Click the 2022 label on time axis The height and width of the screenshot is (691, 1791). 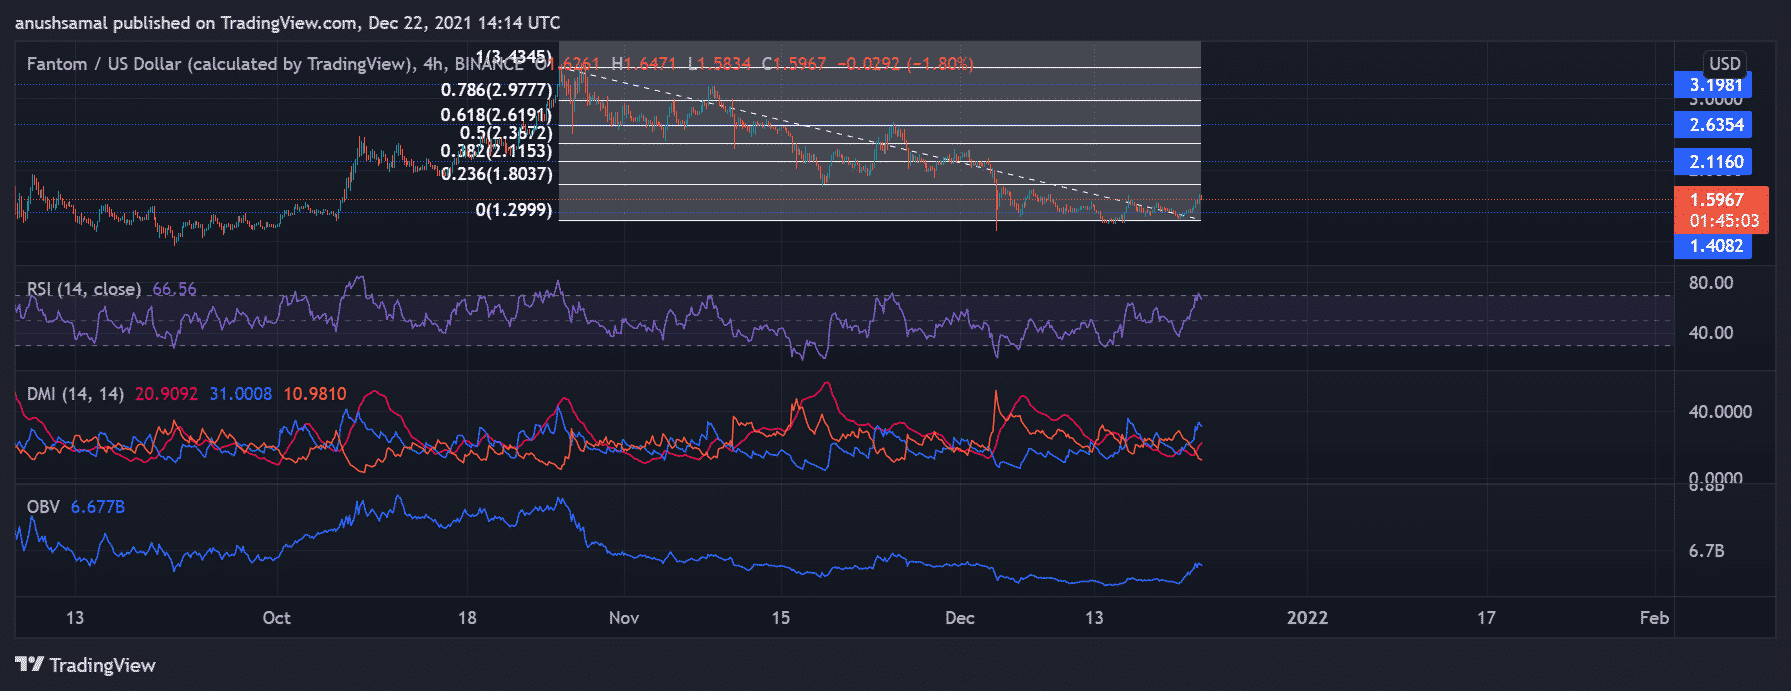[1307, 618]
